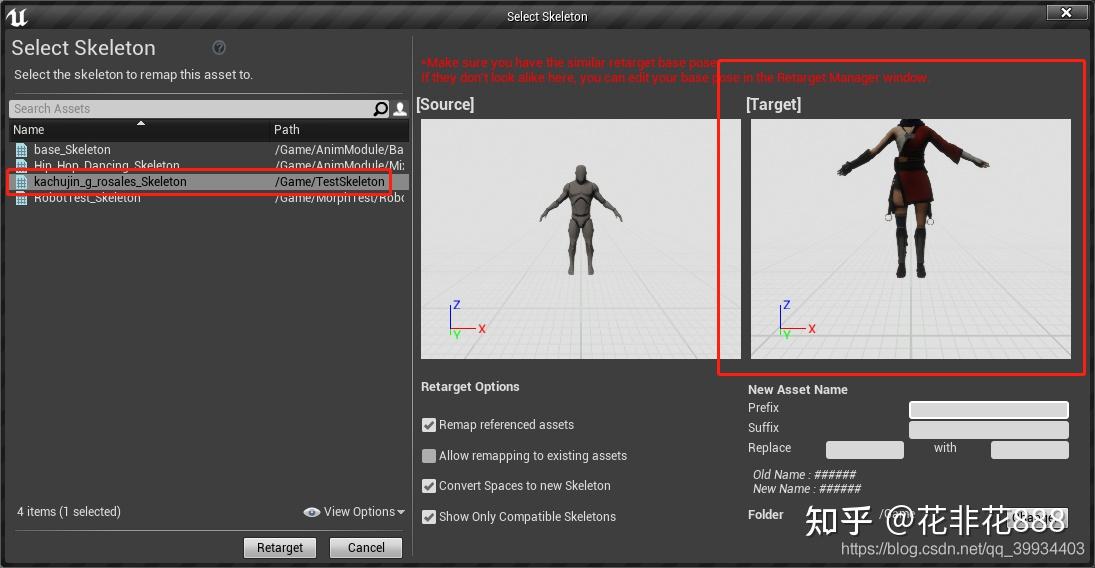This screenshot has width=1095, height=568.
Task: Click the /Game/AnimModule/Ba path cell
Action: pyautogui.click(x=339, y=150)
